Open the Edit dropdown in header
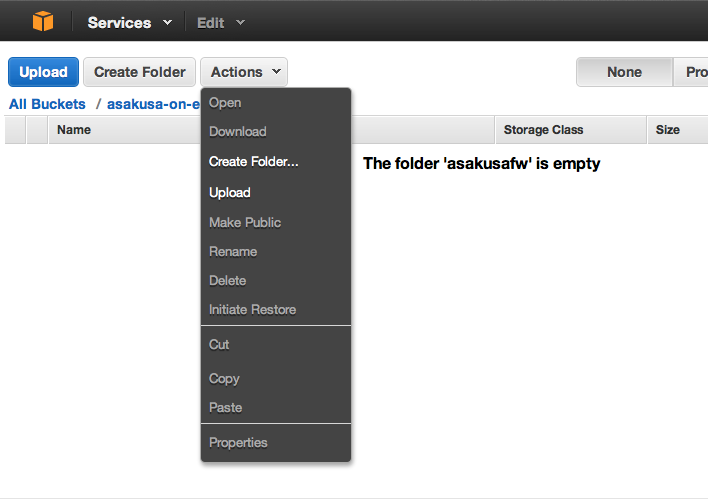This screenshot has width=708, height=499. click(x=220, y=22)
